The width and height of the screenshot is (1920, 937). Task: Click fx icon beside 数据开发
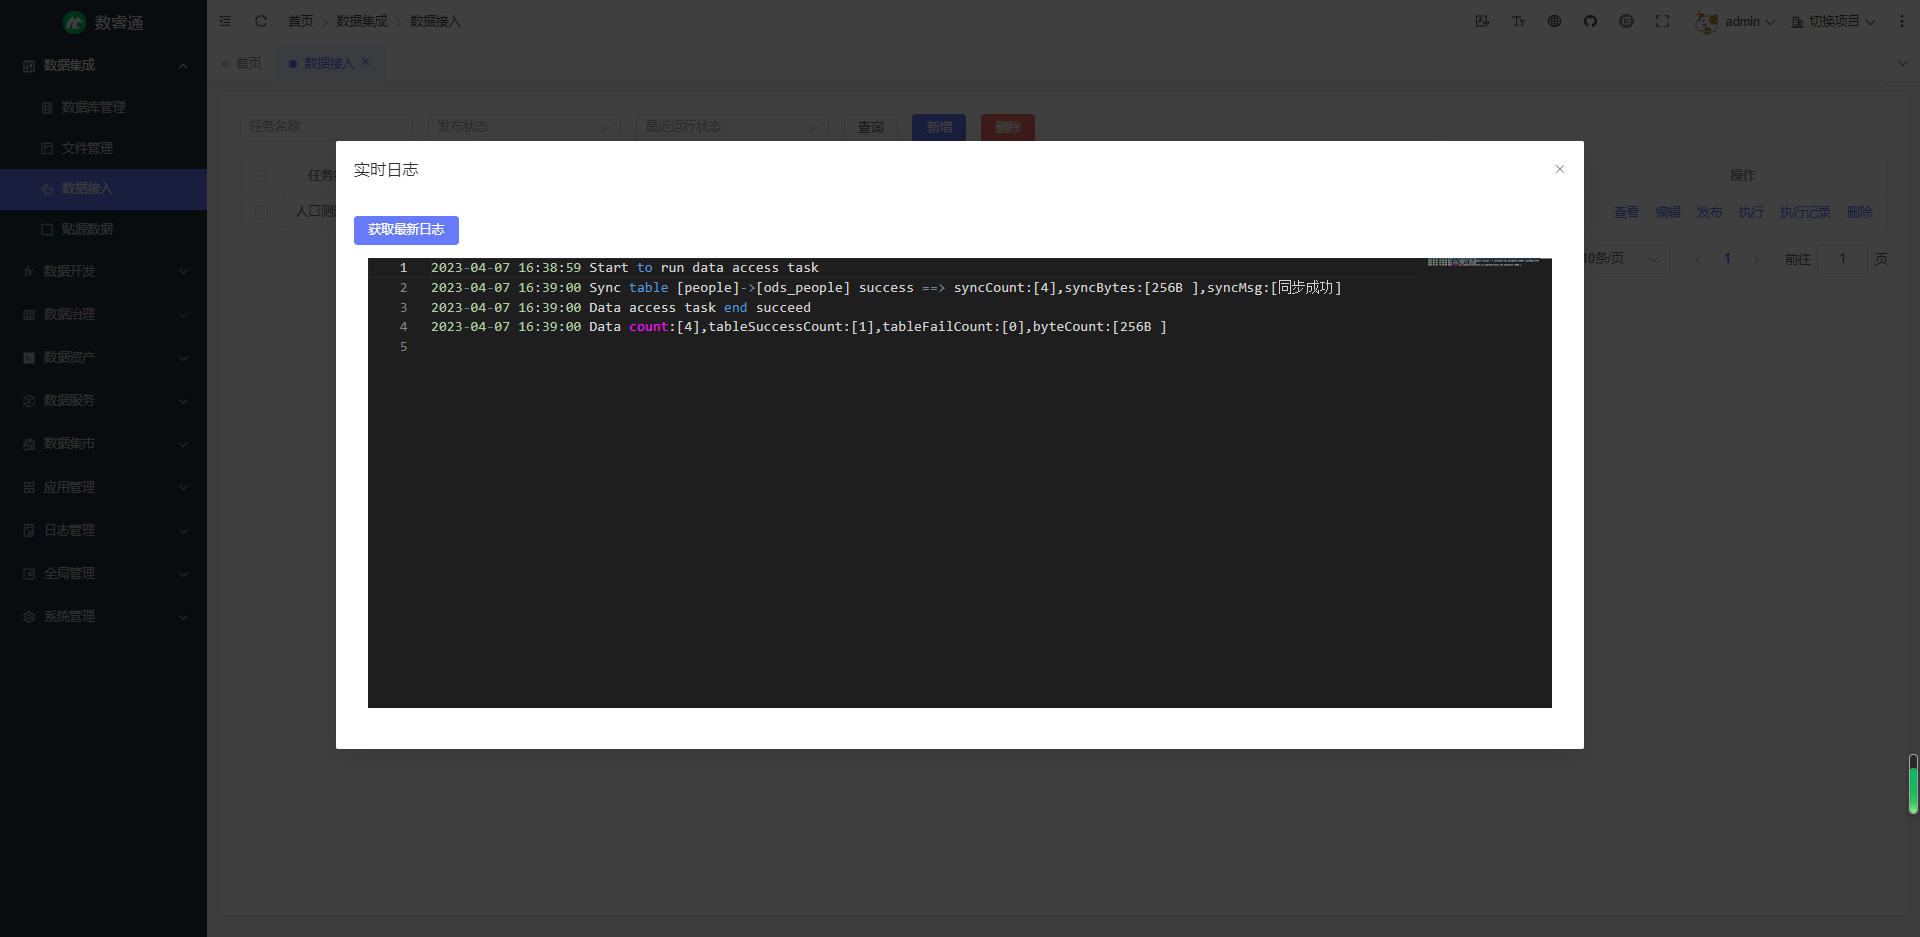pyautogui.click(x=29, y=271)
